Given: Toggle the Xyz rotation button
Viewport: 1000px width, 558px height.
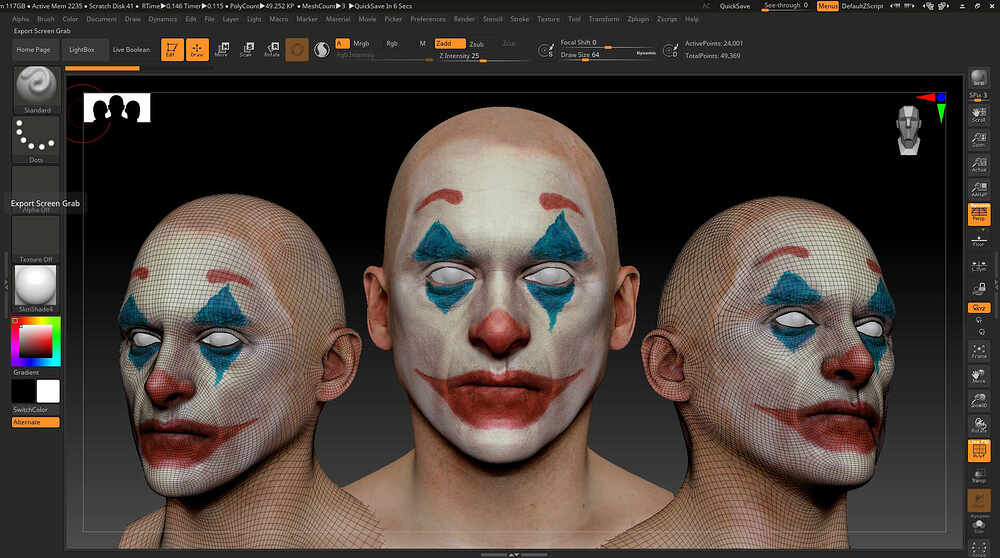Looking at the screenshot, I should pos(978,307).
